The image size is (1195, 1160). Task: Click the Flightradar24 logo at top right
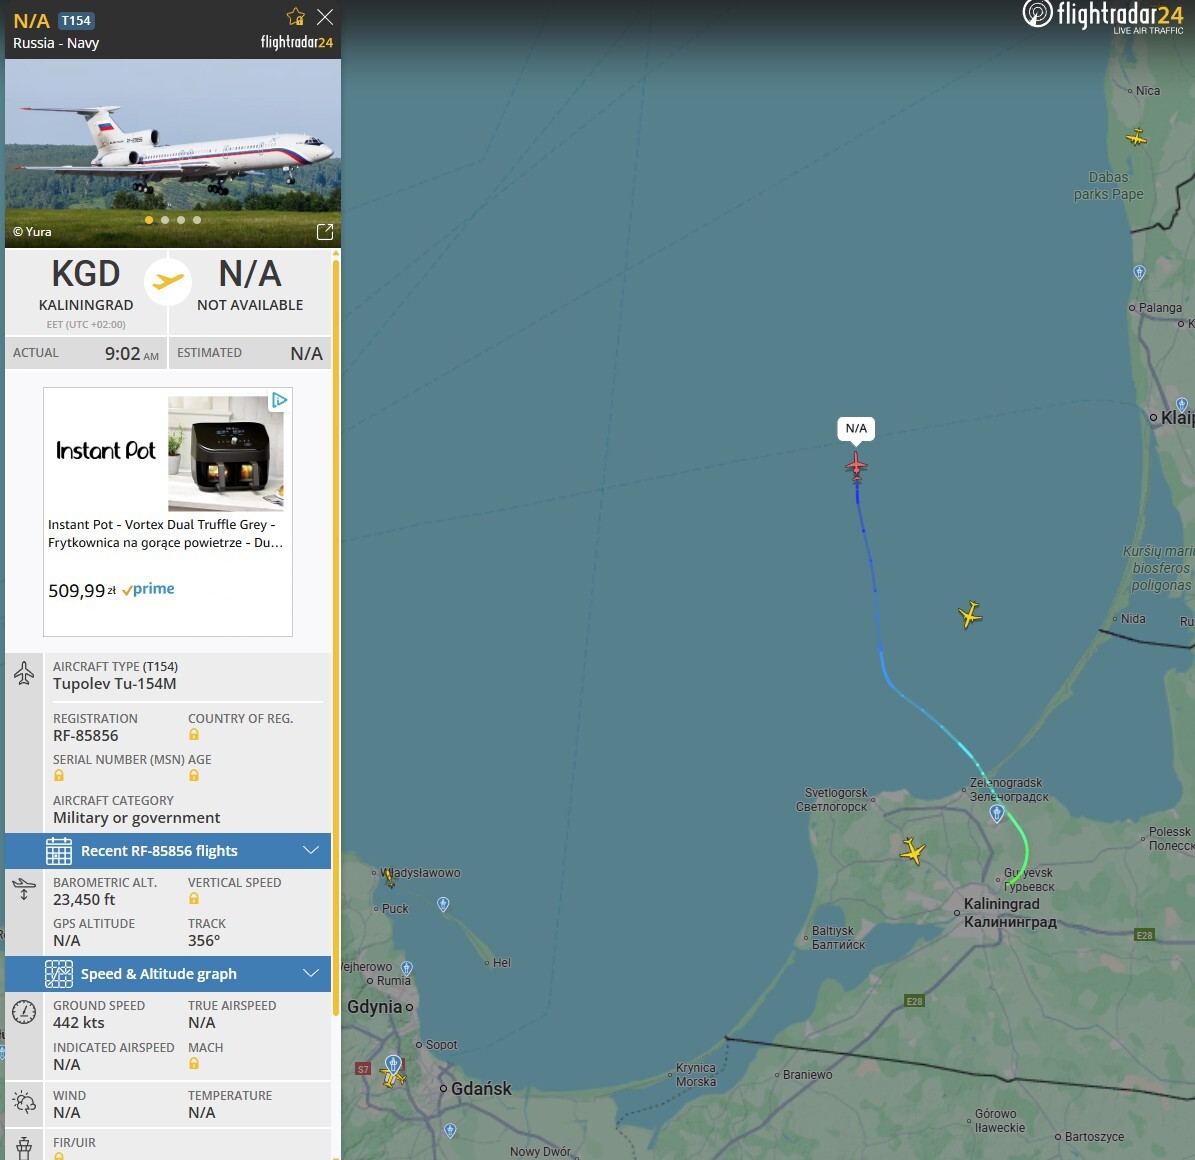1103,18
